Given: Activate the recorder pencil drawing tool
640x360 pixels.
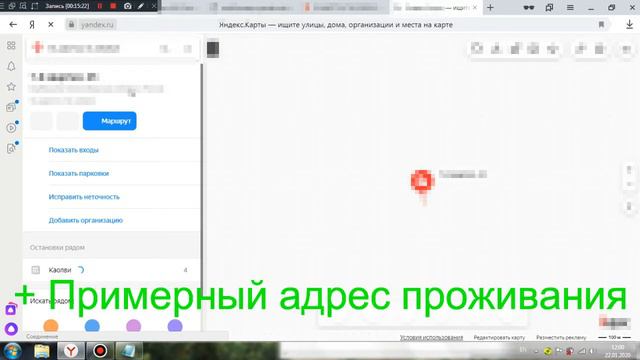Looking at the screenshot, I should coord(141,6).
